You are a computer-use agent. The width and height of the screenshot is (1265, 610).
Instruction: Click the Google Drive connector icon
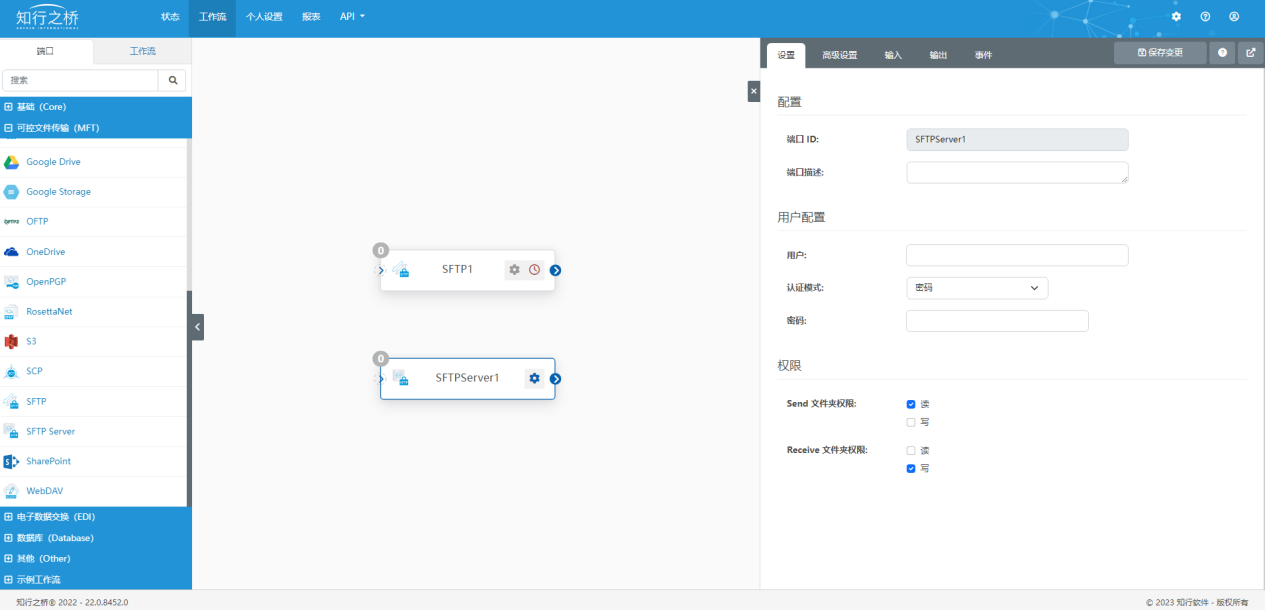[12, 162]
